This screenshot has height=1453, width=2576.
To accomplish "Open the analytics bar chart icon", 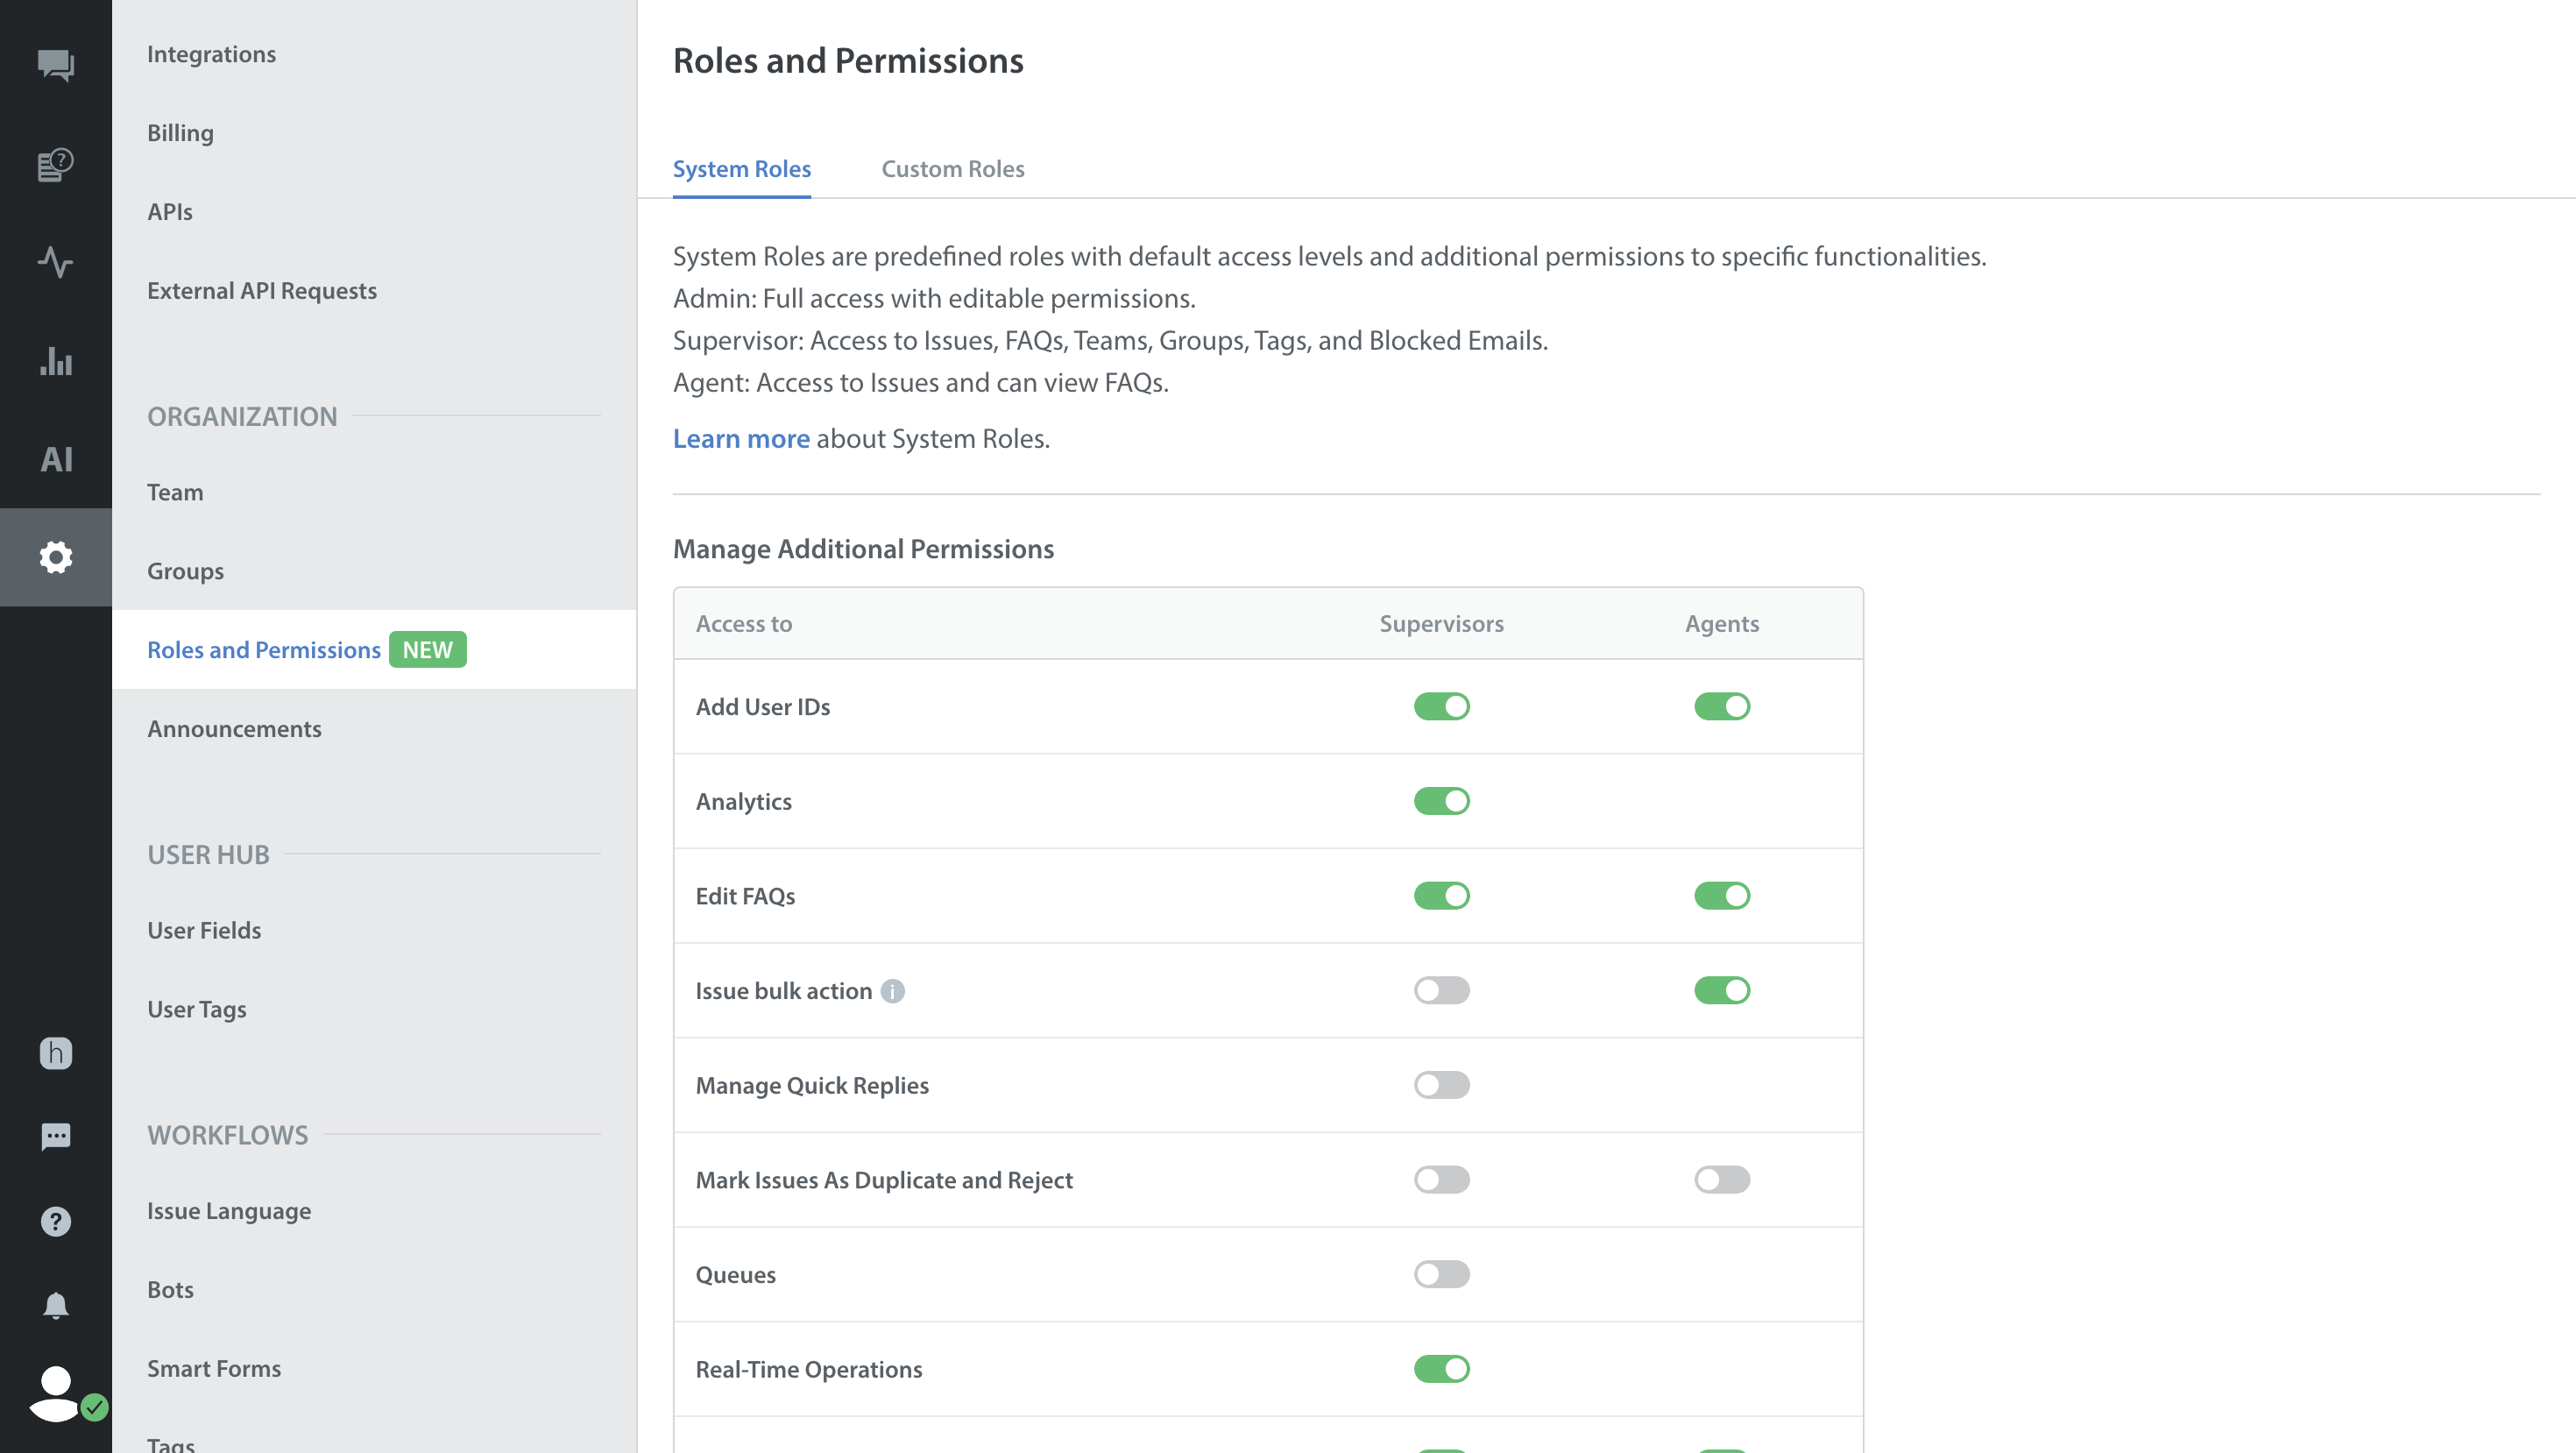I will [56, 361].
